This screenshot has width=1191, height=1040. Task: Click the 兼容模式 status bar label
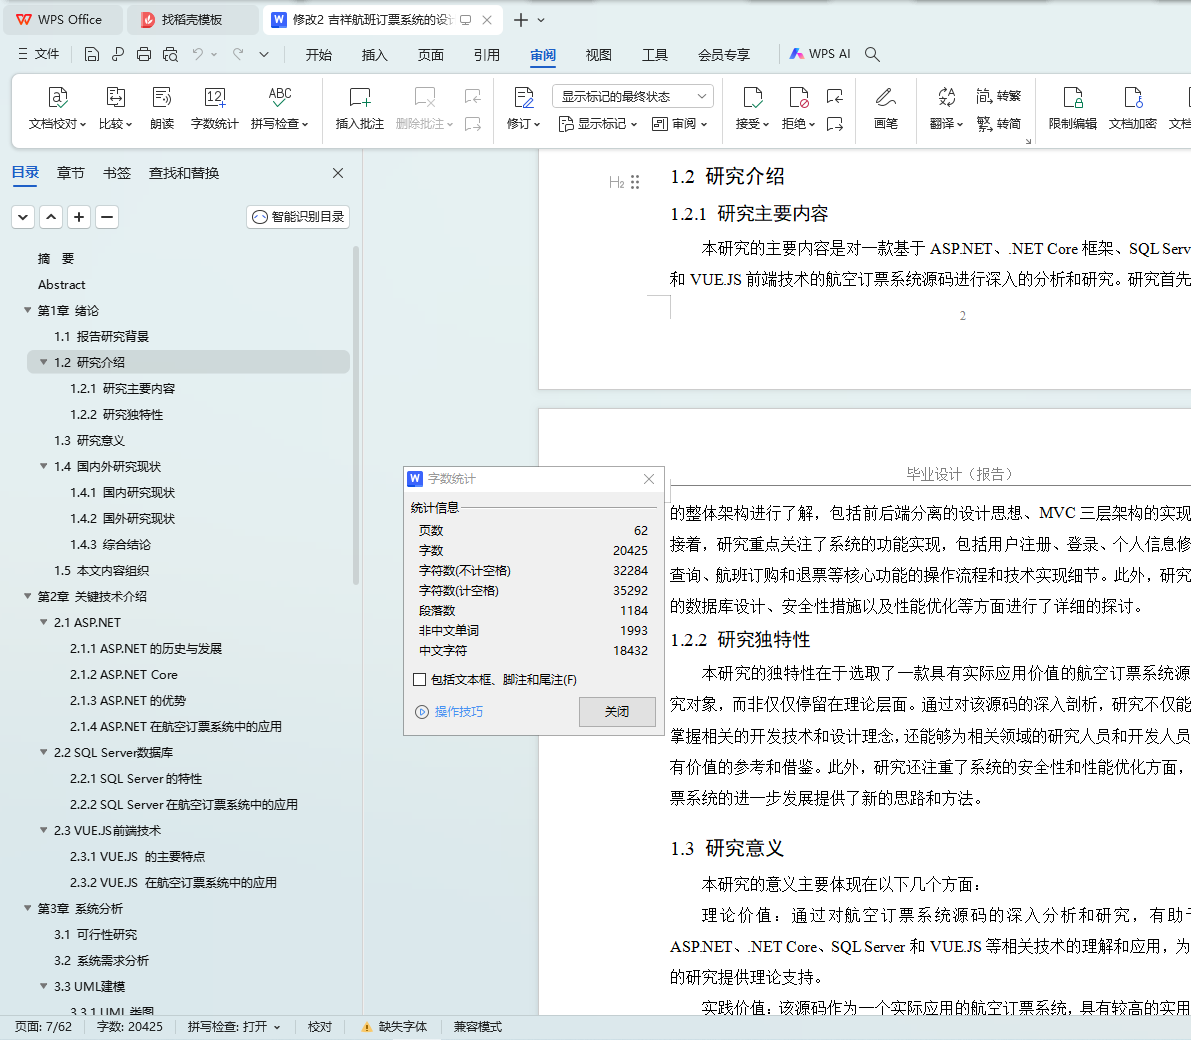pos(478,1026)
